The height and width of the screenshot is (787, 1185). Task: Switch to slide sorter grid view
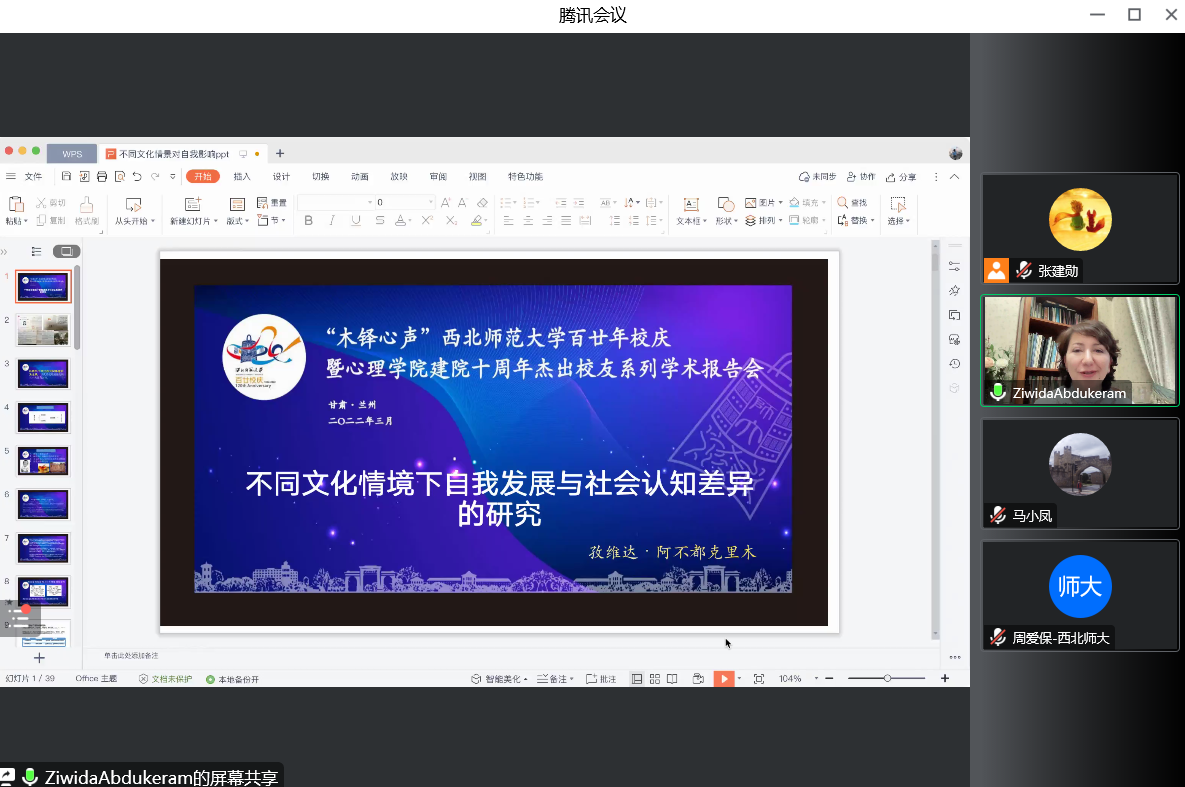point(654,679)
